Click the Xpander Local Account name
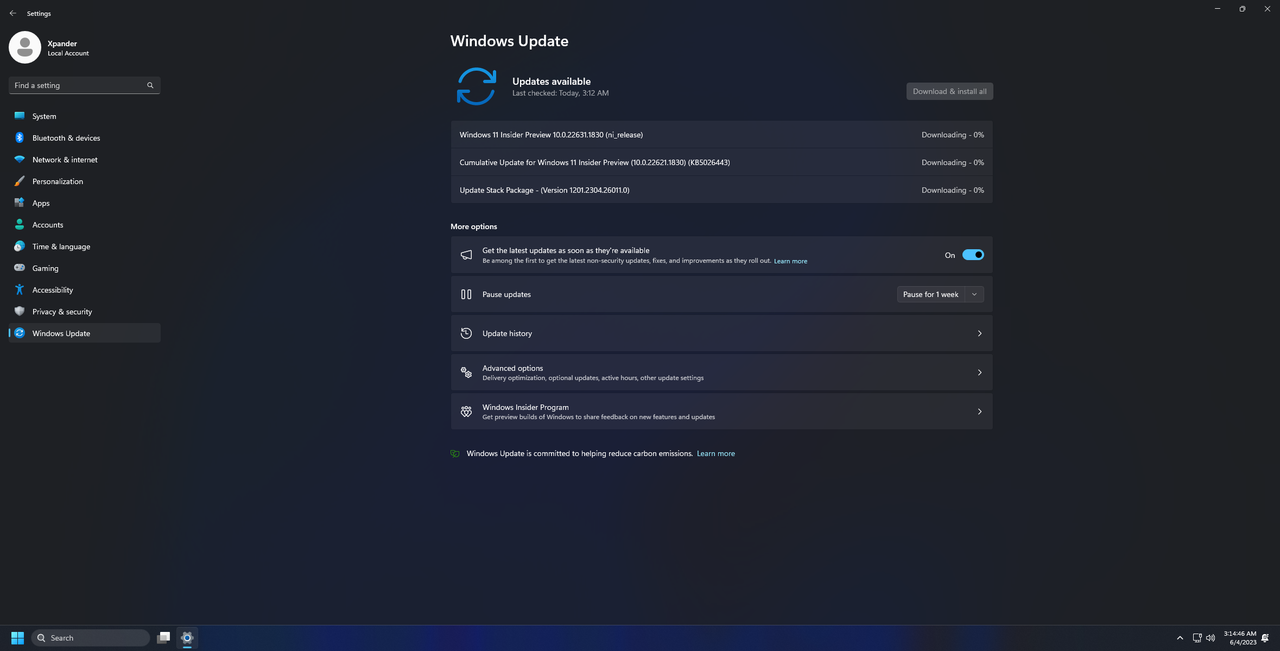The width and height of the screenshot is (1280, 651). pos(68,48)
